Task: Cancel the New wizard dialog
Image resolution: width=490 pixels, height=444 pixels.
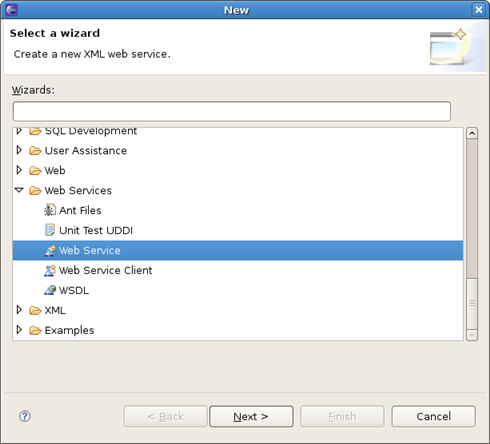Action: pos(433,416)
